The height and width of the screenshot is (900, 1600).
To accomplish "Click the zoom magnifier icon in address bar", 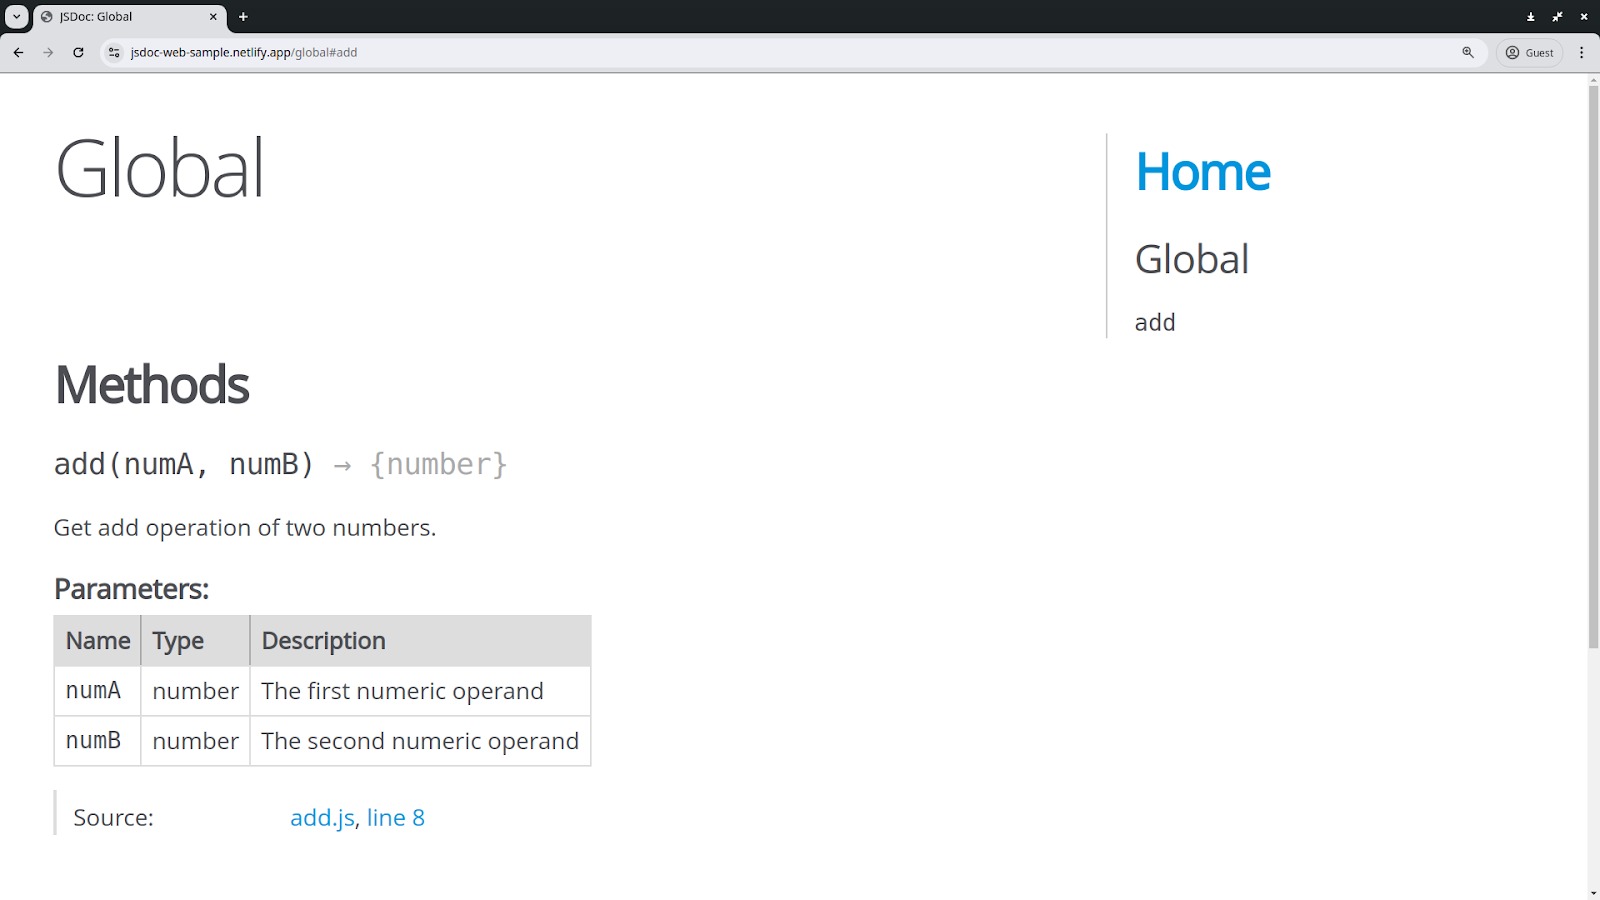I will [x=1468, y=52].
